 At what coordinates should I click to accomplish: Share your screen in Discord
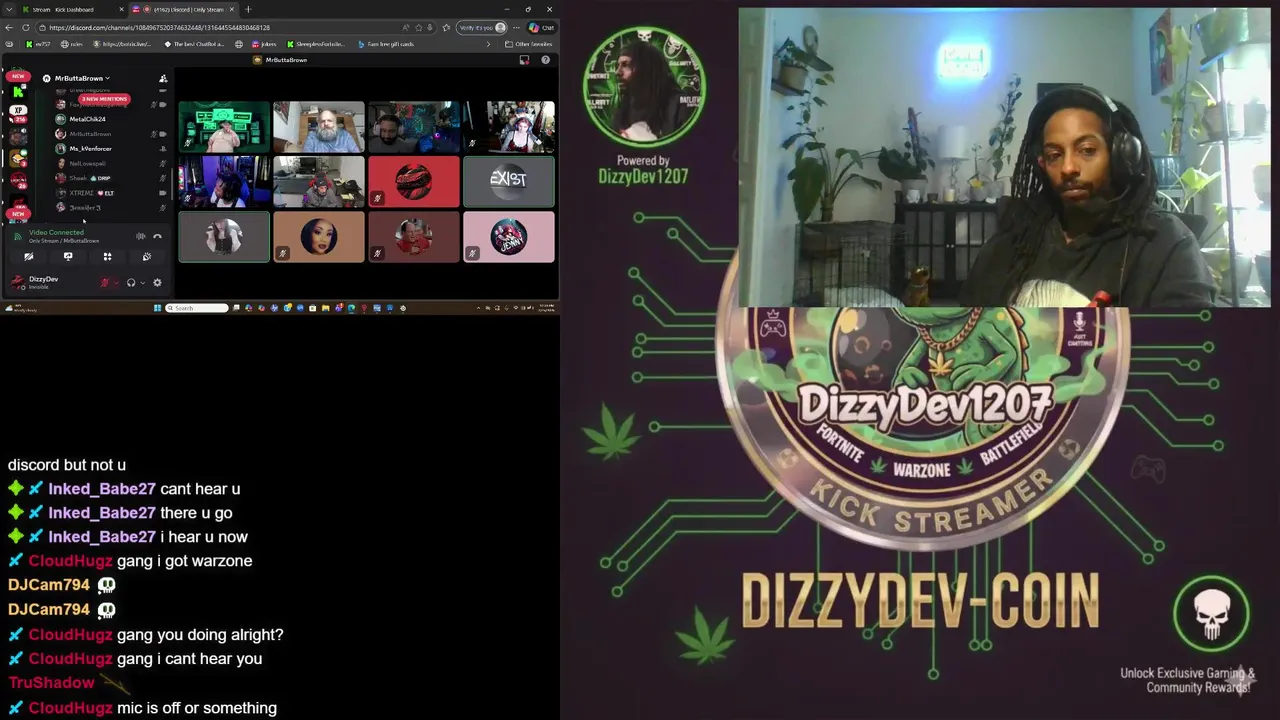point(68,257)
